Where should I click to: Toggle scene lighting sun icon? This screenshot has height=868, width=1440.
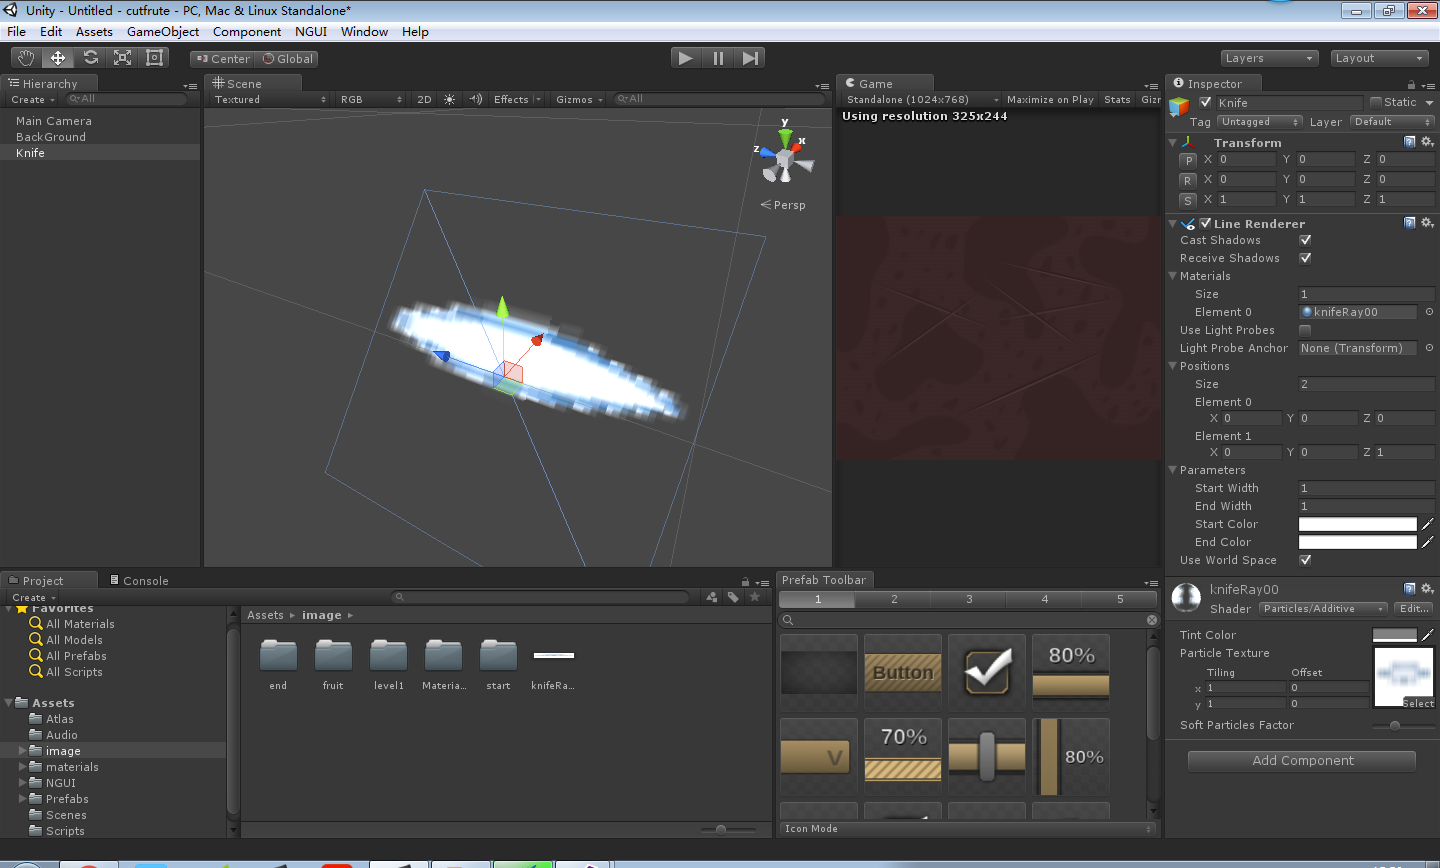tap(450, 99)
